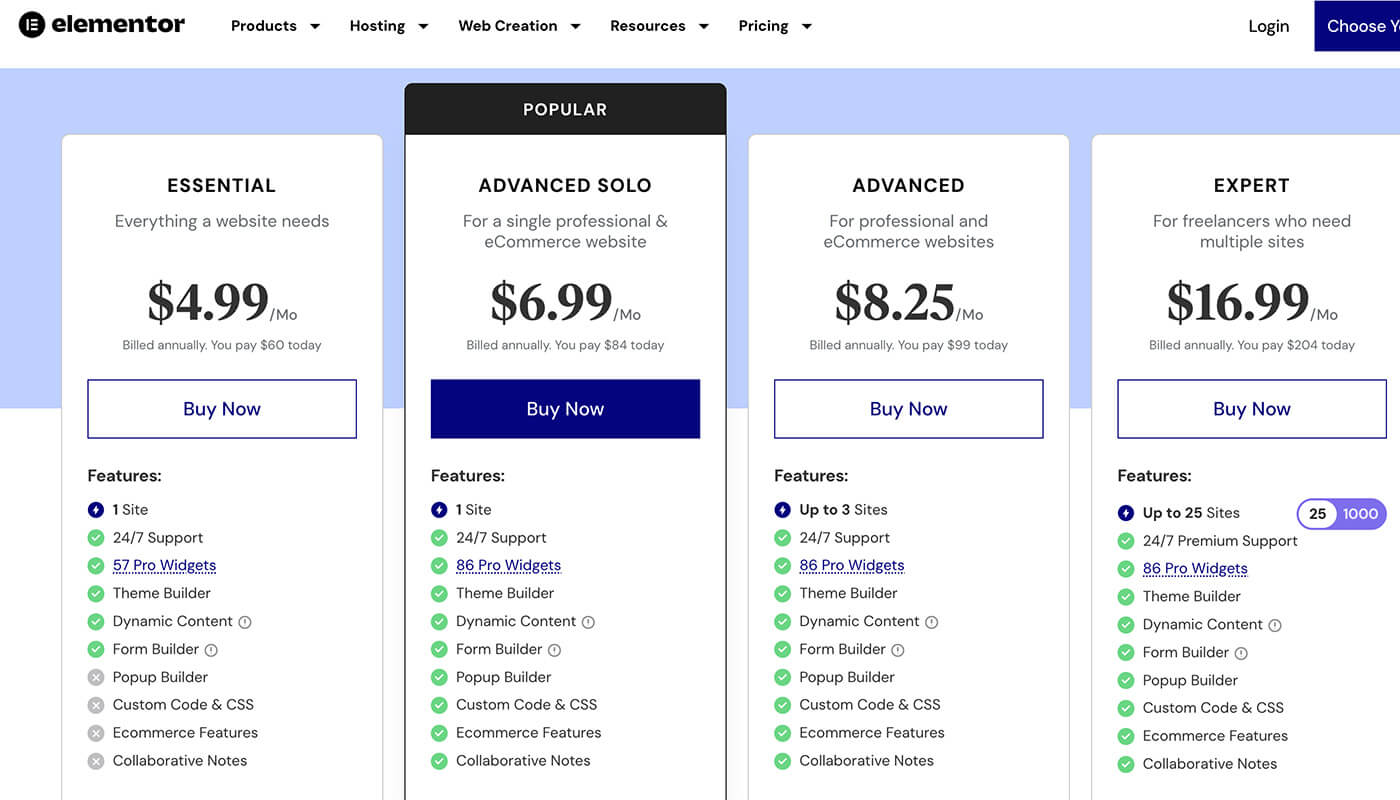Open the Pricing menu
Image resolution: width=1400 pixels, height=800 pixels.
click(x=764, y=26)
